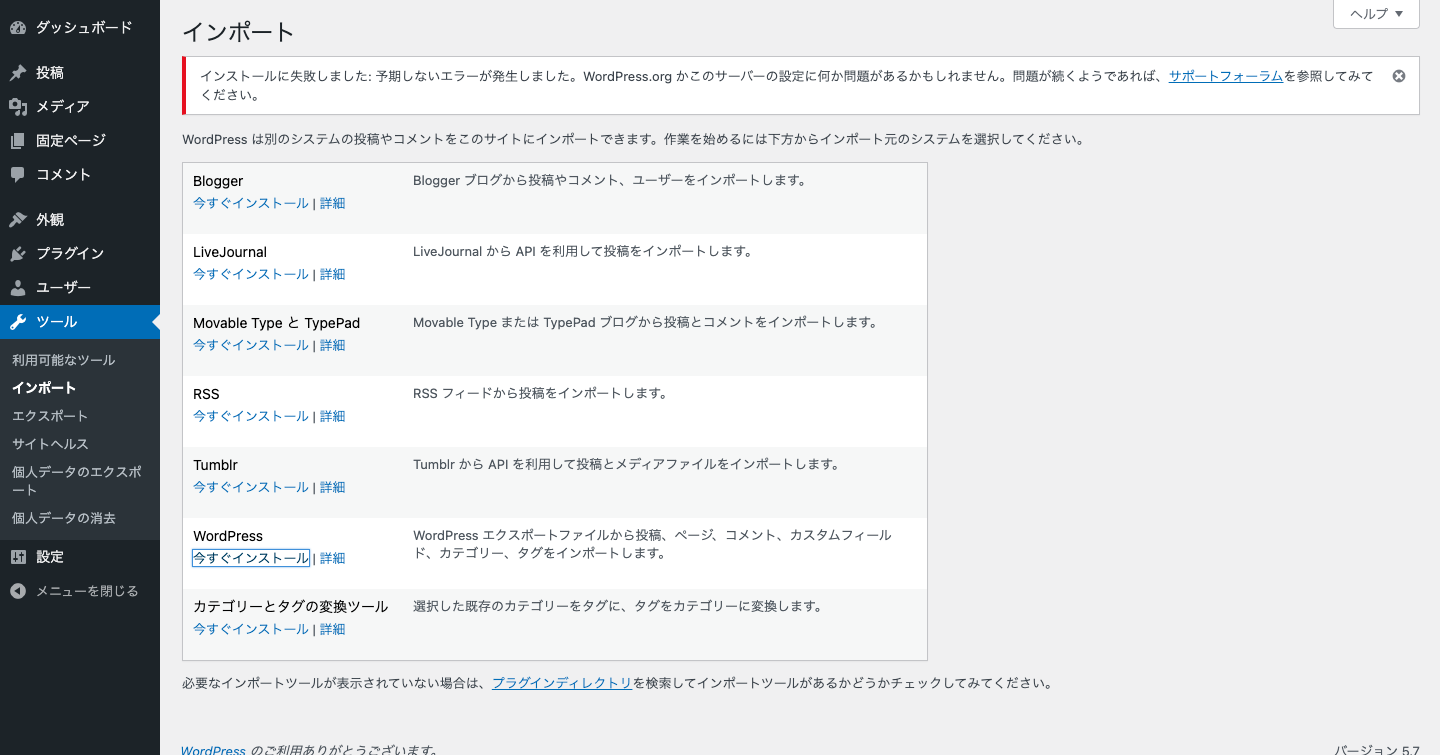
Task: Click the page icon beside 固定ページ
Action: [x=18, y=141]
